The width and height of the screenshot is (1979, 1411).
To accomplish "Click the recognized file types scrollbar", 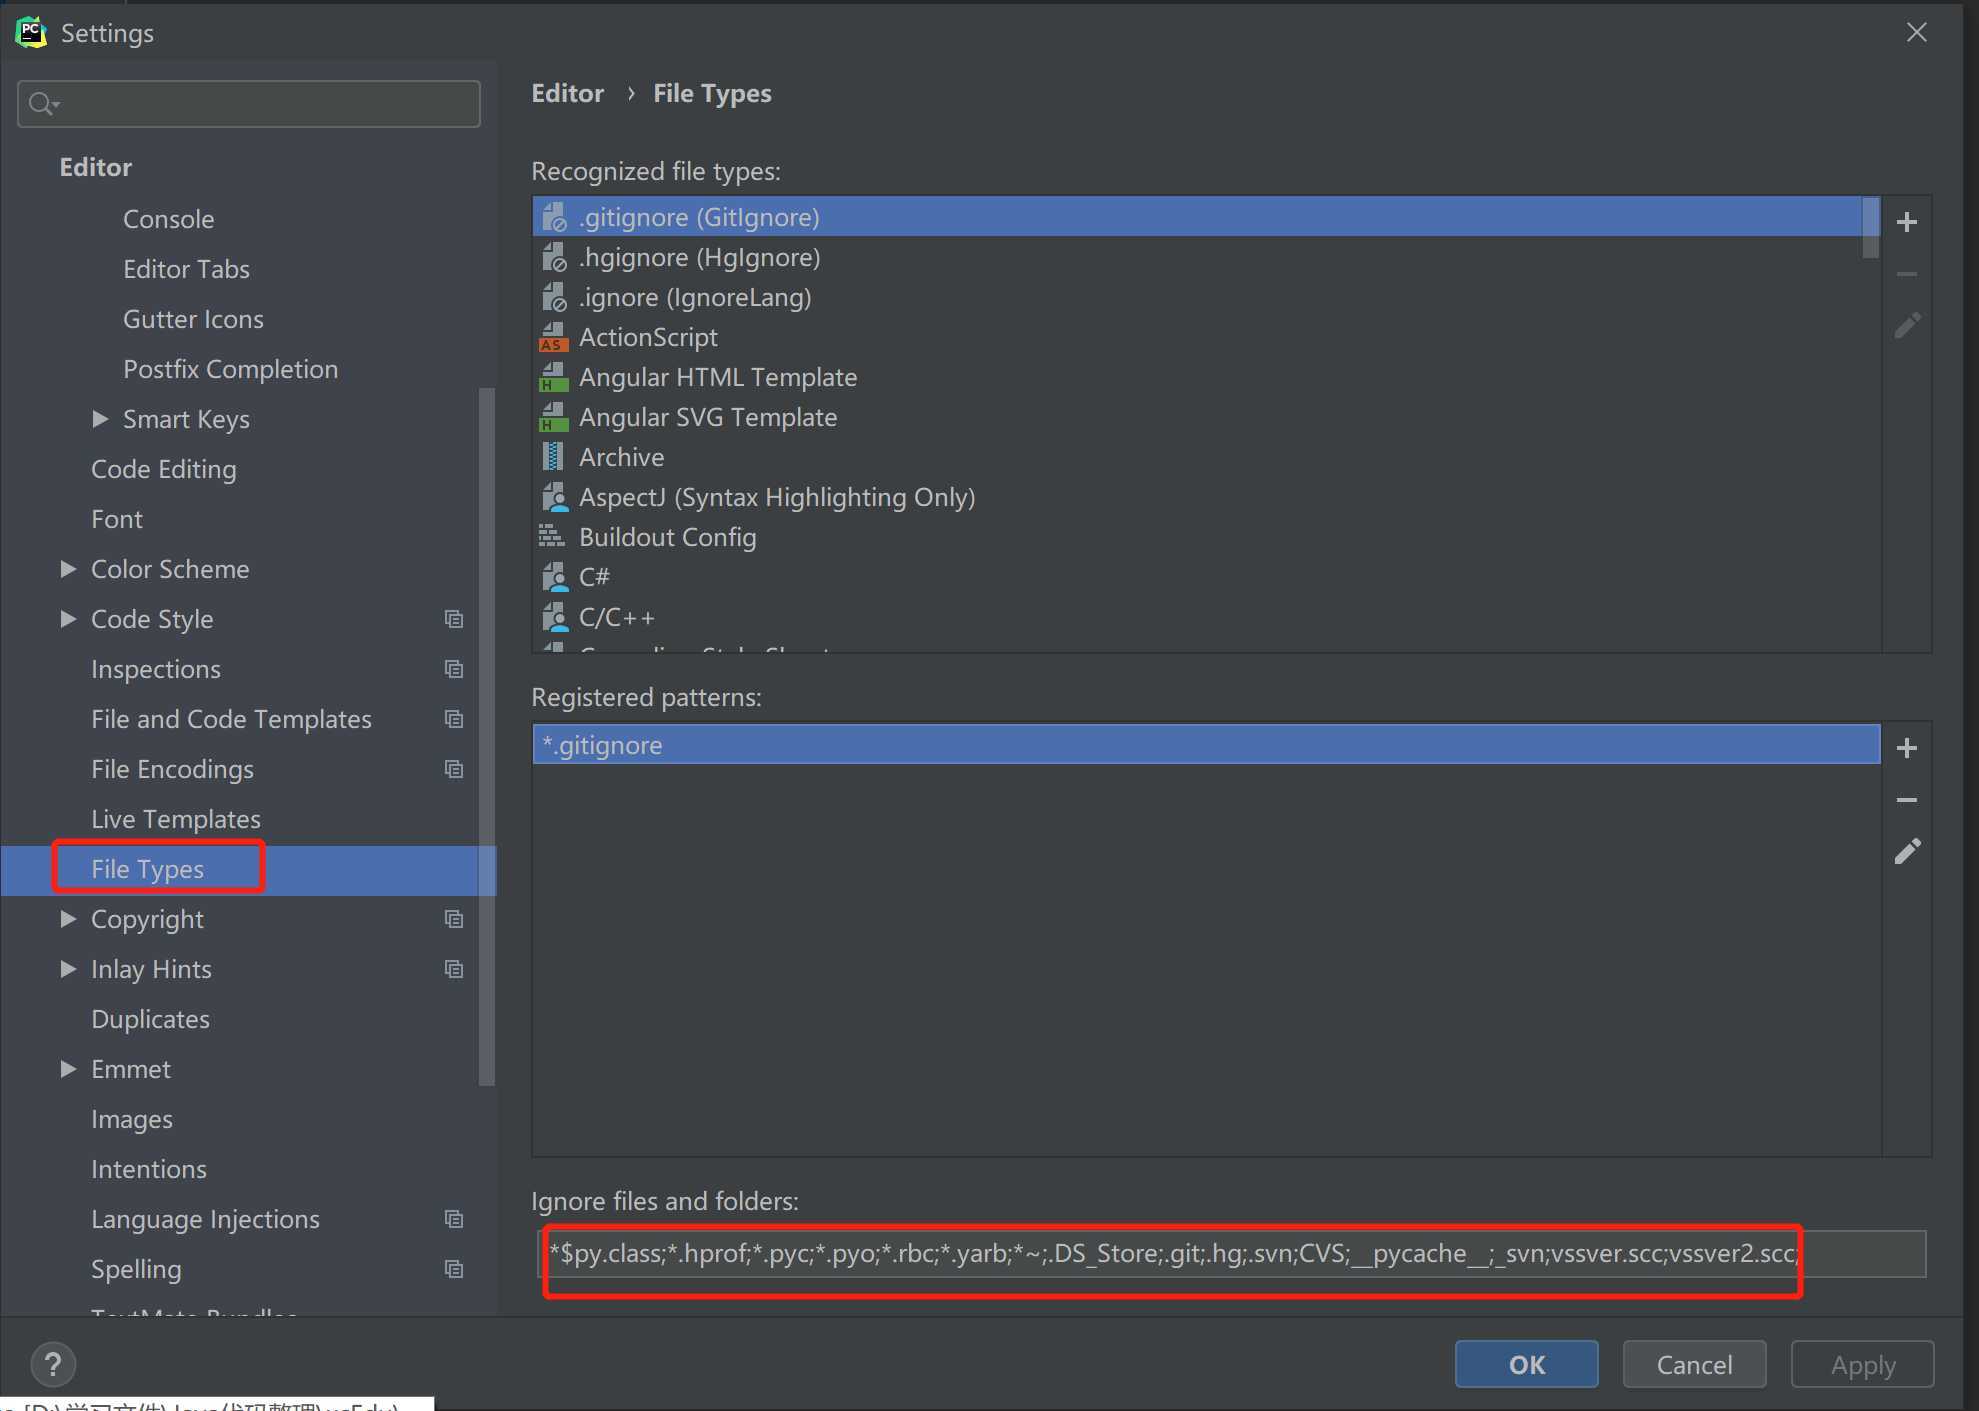I will [x=1870, y=228].
